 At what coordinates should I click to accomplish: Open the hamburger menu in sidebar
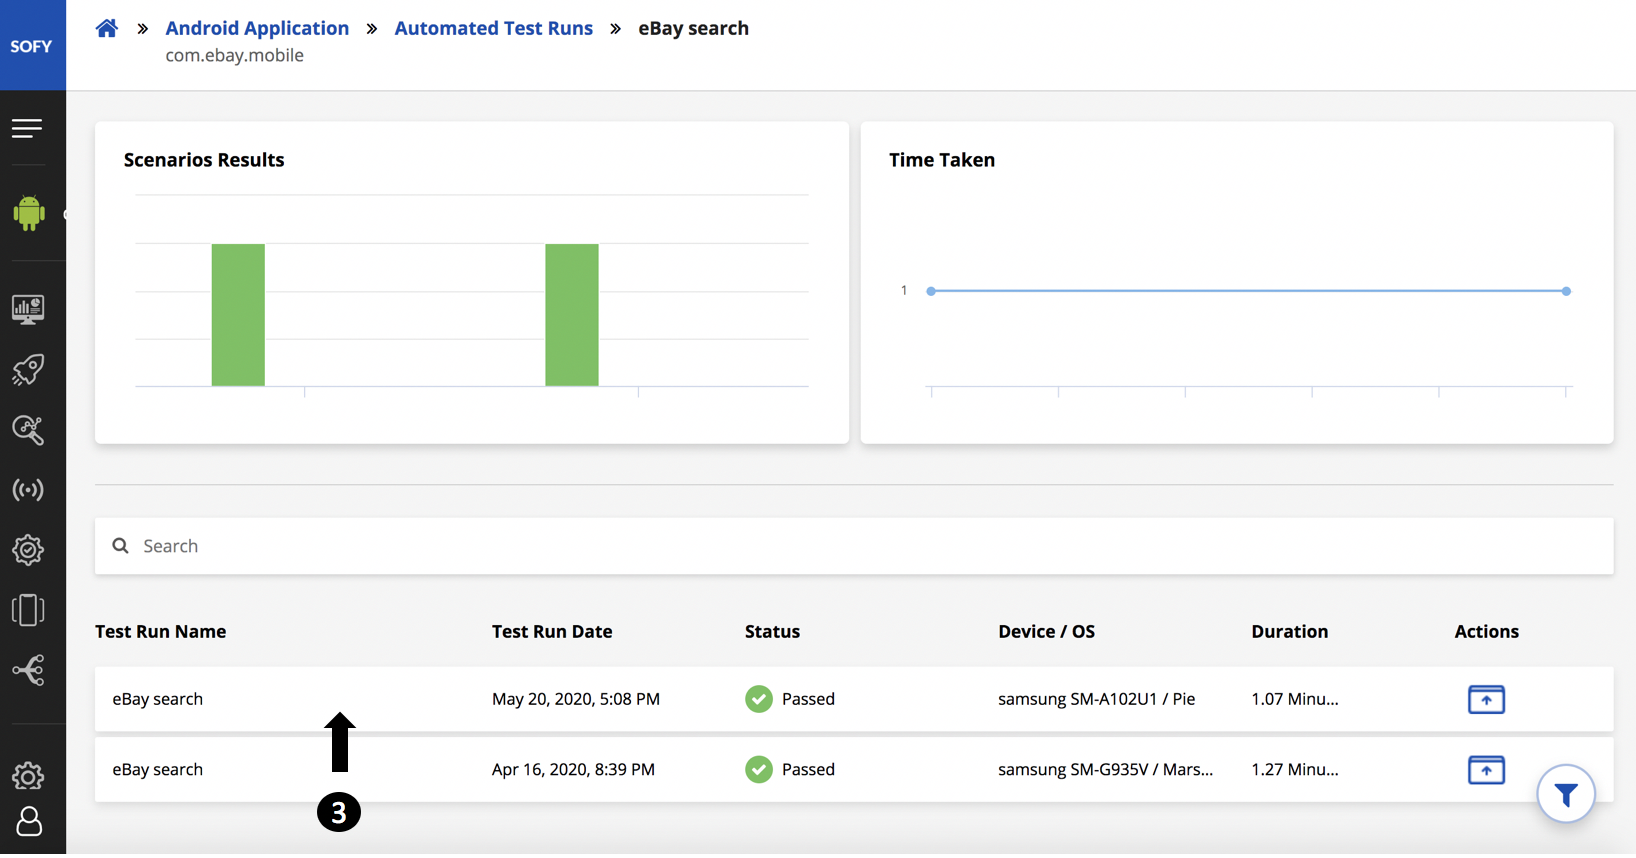pos(27,128)
